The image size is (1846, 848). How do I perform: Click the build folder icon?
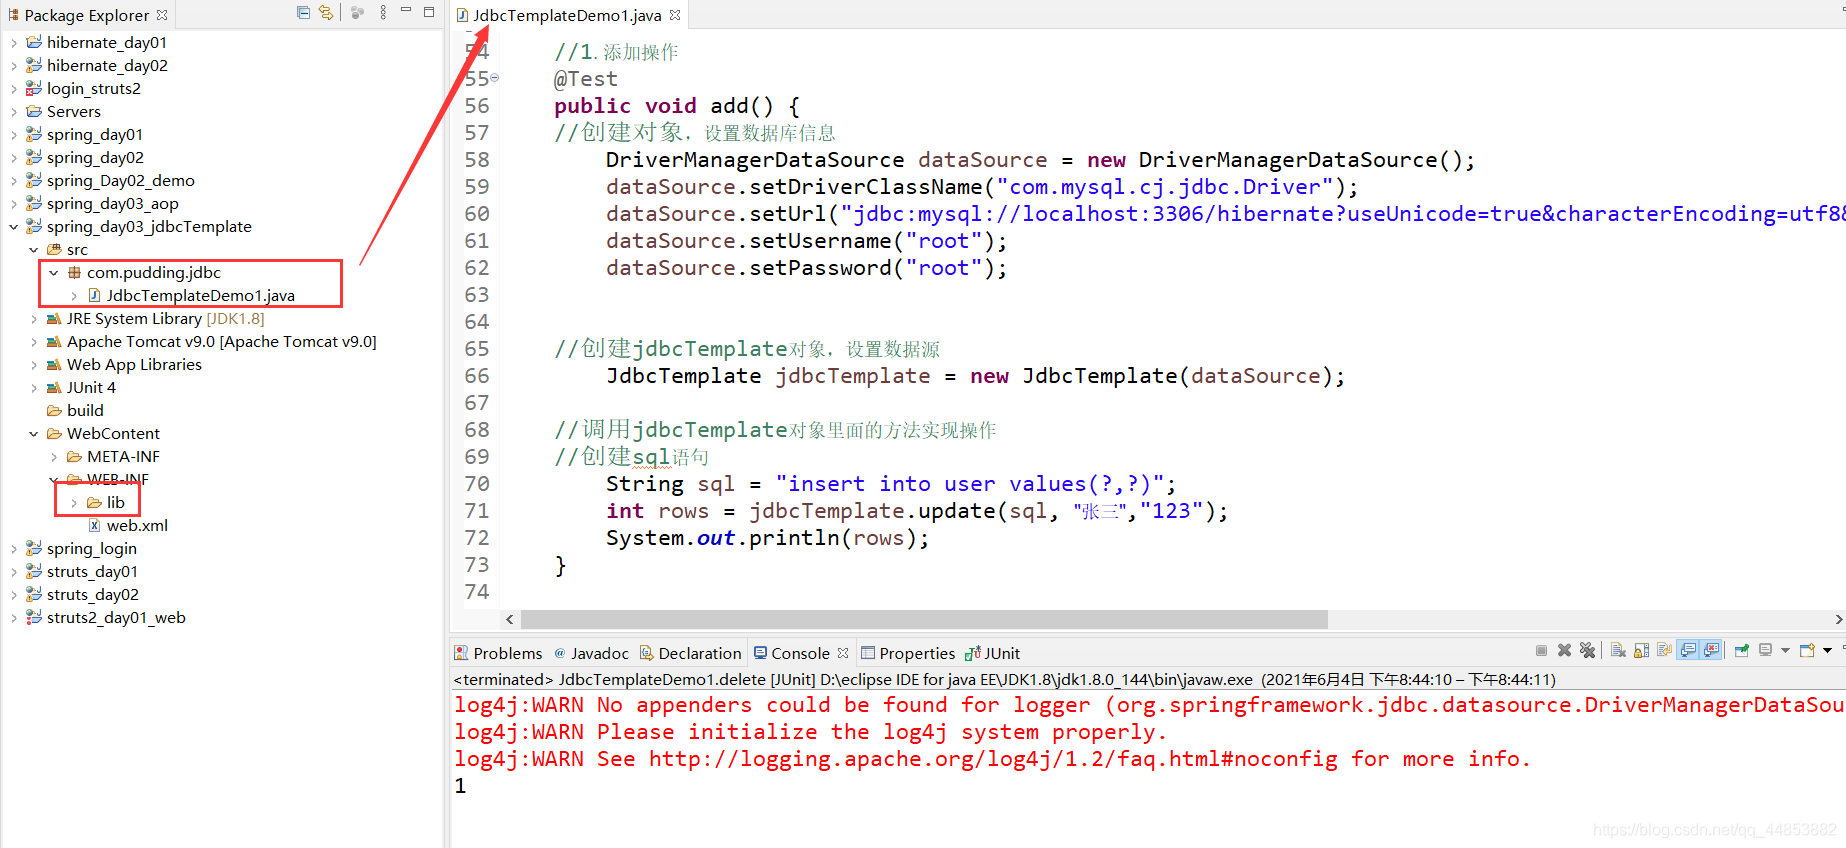(54, 410)
